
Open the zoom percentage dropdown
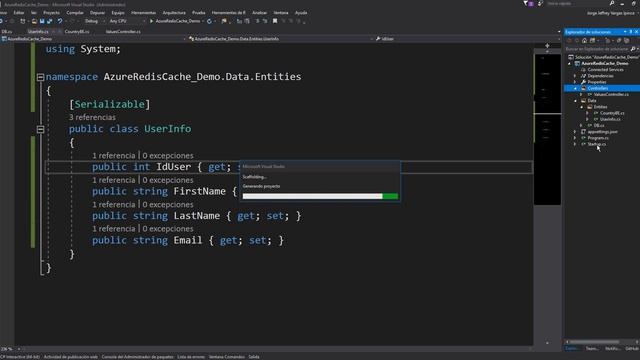tap(18, 349)
